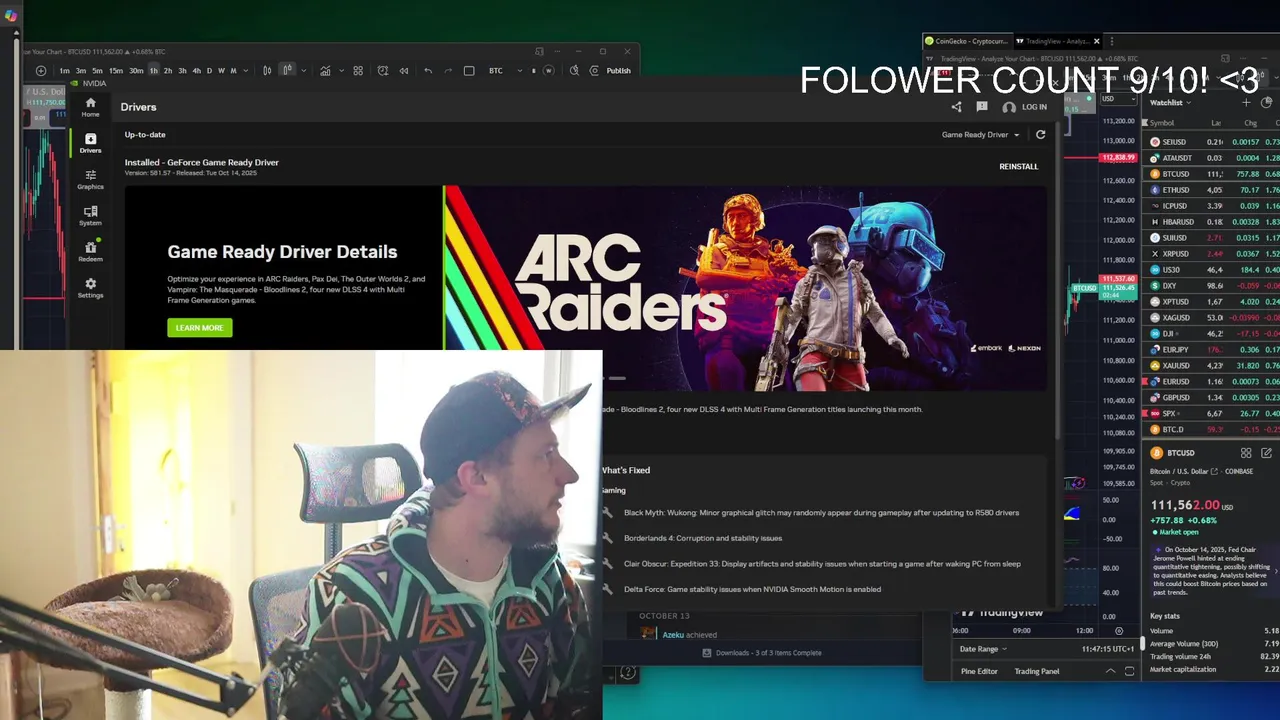This screenshot has height=720, width=1280.
Task: Click Borderlands 4 fixed issue entry
Action: click(703, 538)
